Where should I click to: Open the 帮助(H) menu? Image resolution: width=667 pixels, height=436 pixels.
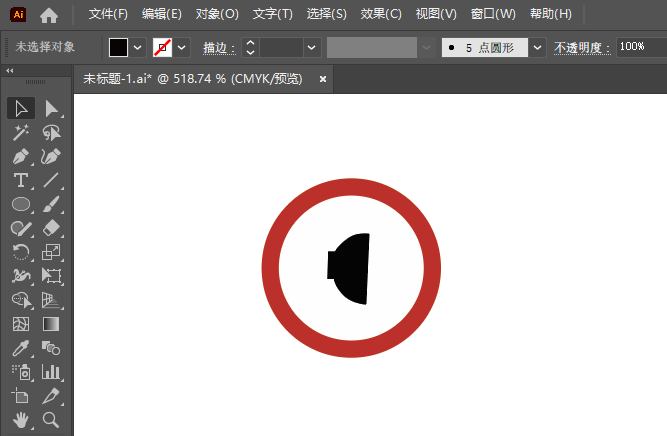point(551,14)
